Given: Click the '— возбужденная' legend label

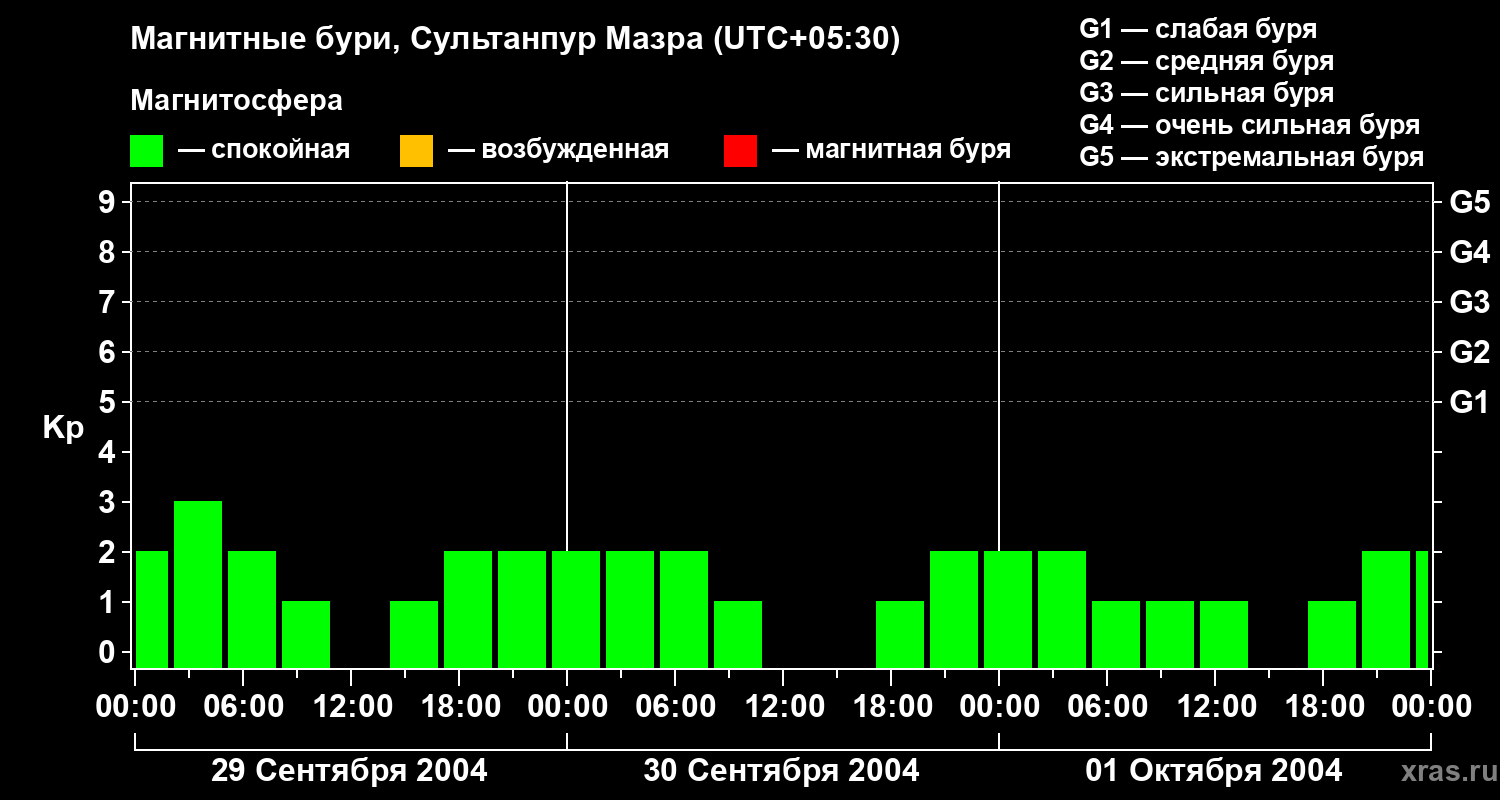Looking at the screenshot, I should click(558, 151).
